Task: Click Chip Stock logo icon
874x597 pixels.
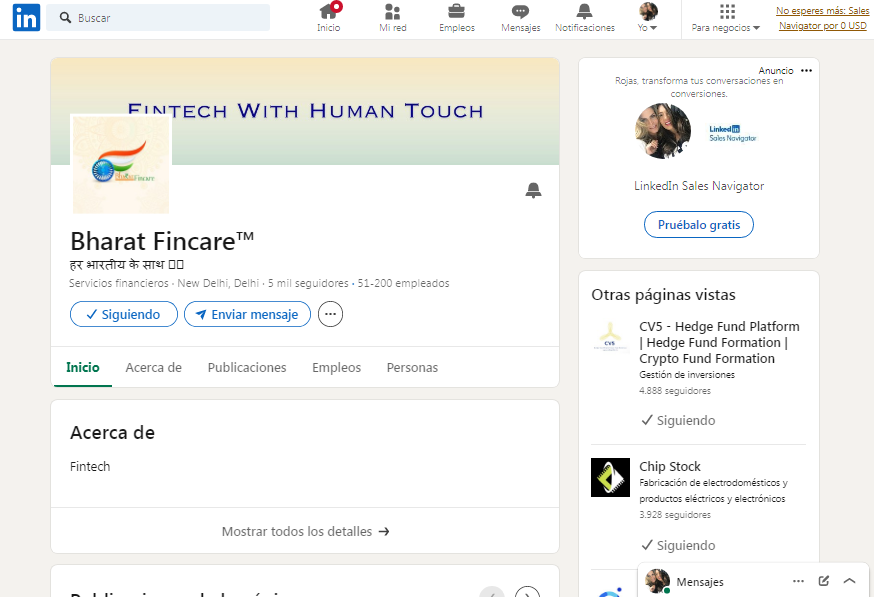Action: pyautogui.click(x=610, y=477)
